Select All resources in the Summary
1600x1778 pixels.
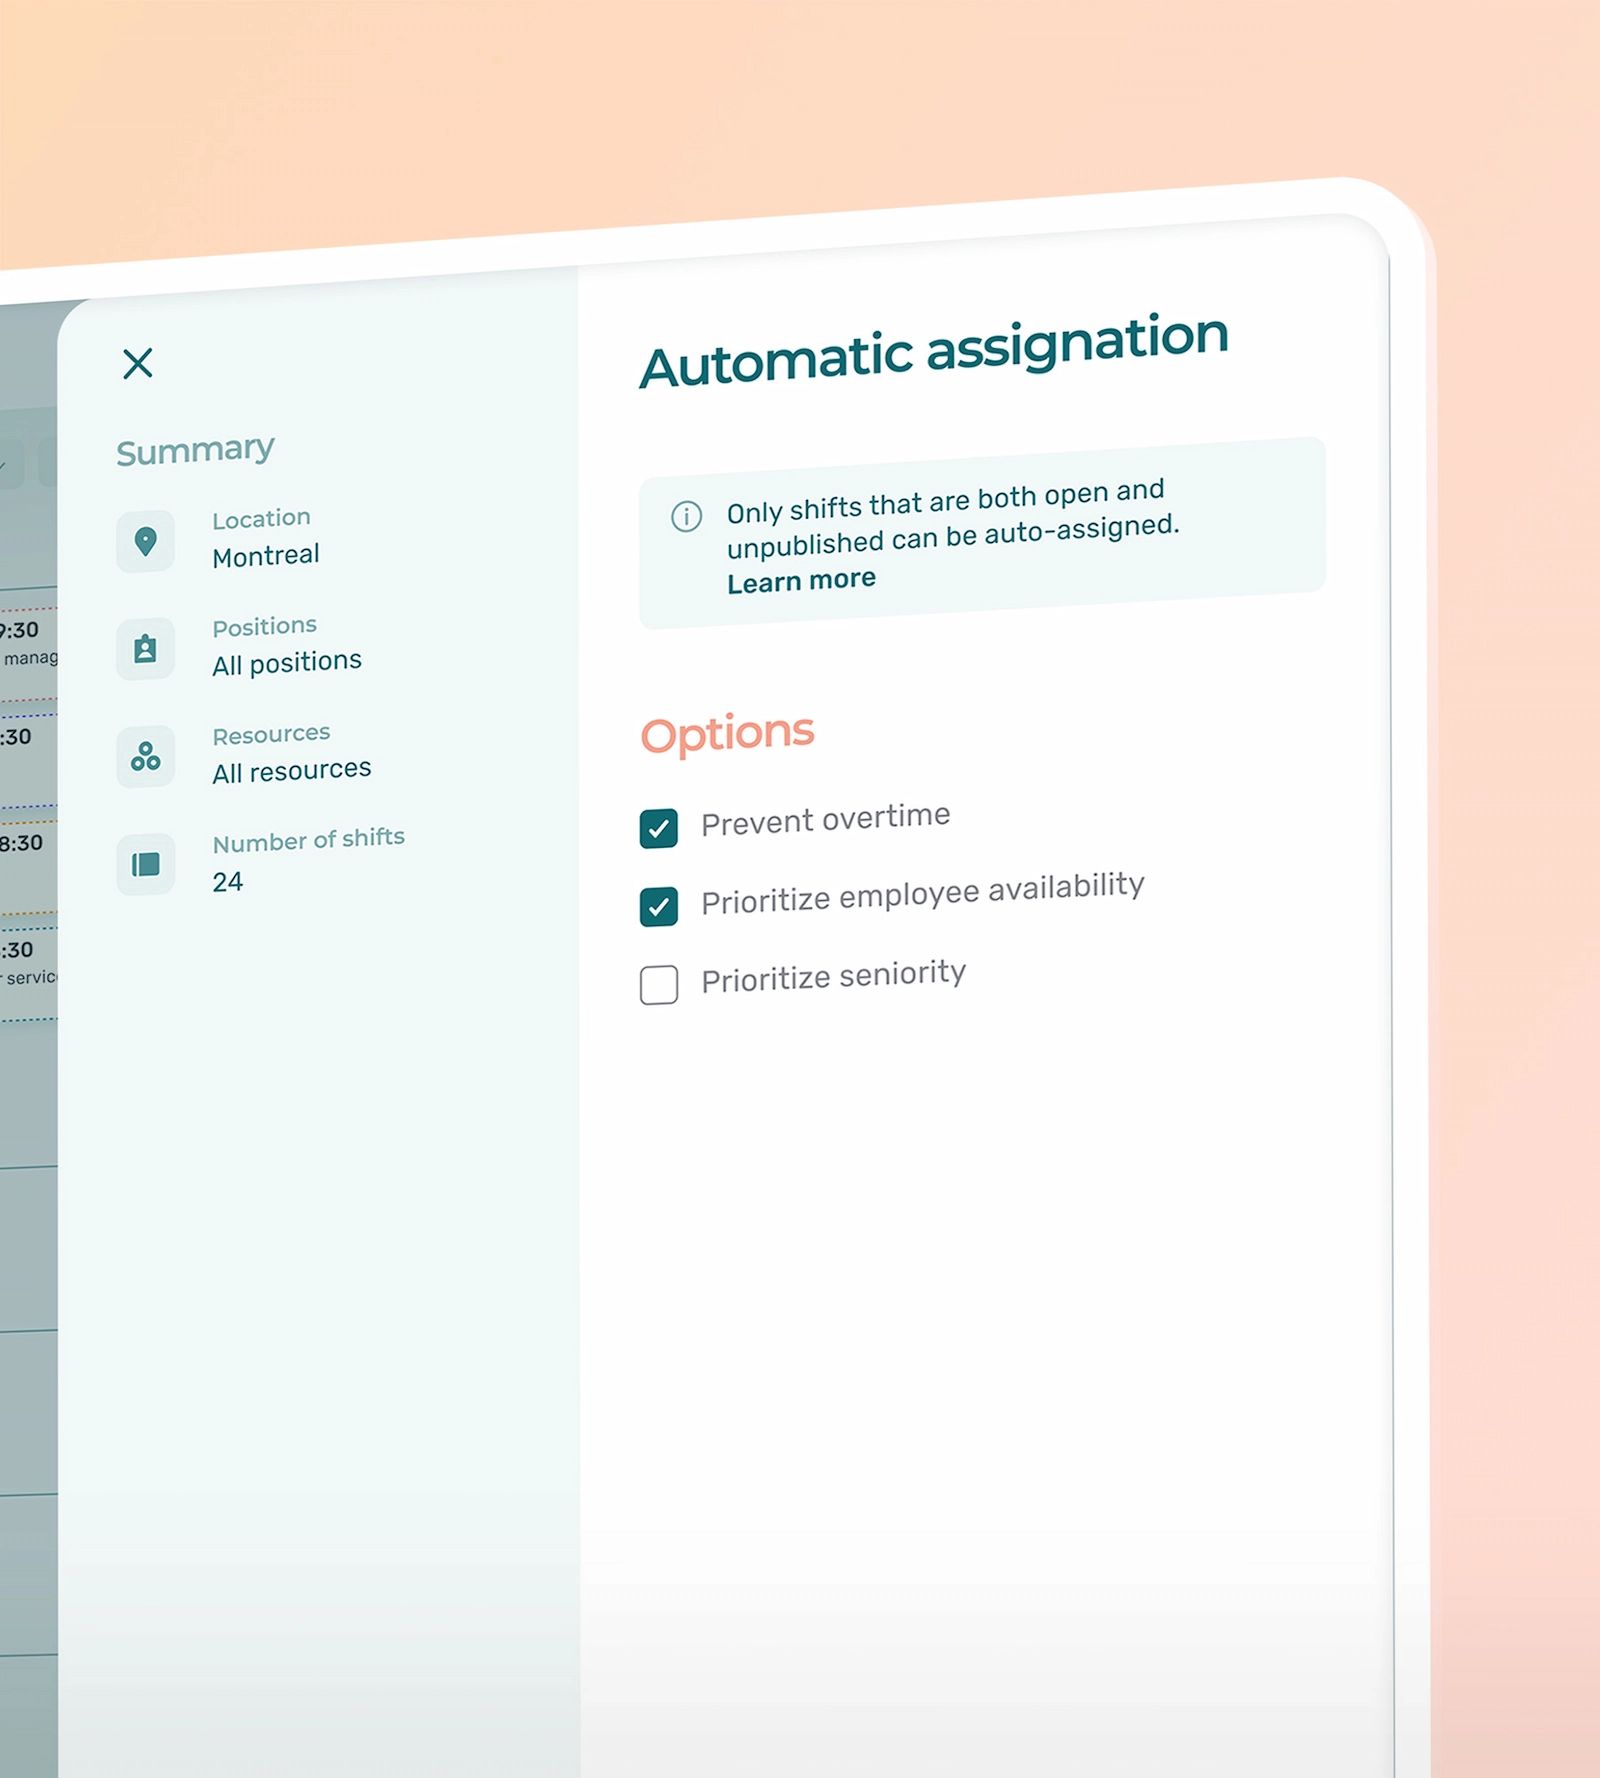291,768
